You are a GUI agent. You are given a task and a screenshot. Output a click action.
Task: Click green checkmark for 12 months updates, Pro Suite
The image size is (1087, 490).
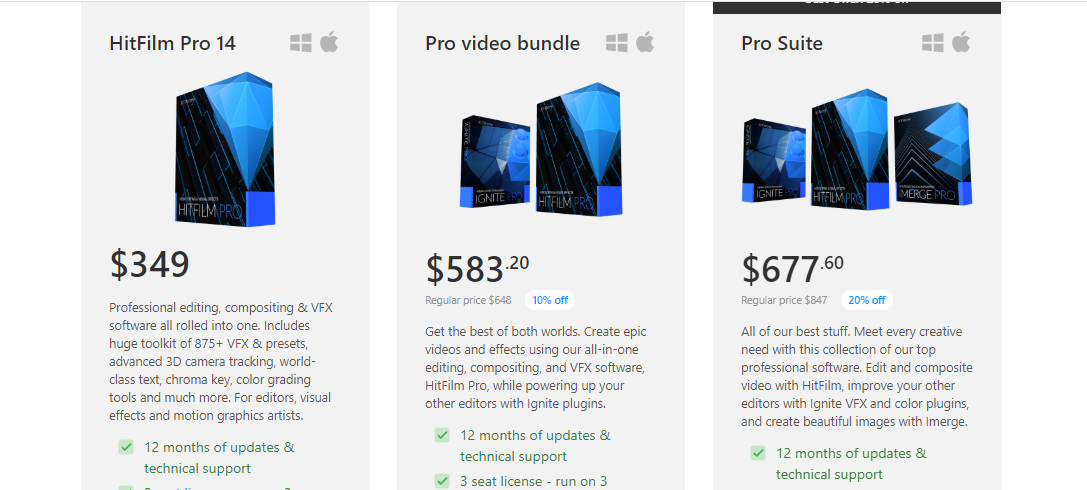758,453
